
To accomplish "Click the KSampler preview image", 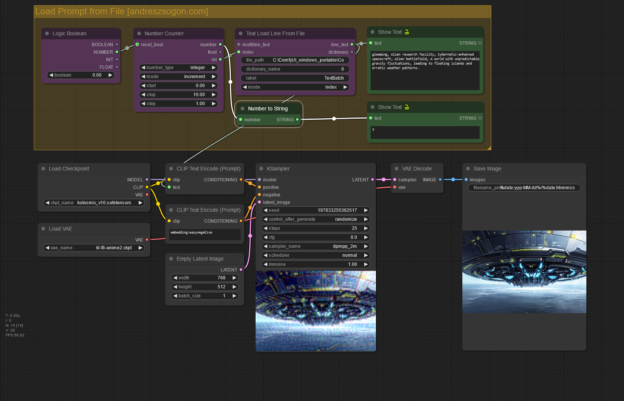I will (x=315, y=310).
